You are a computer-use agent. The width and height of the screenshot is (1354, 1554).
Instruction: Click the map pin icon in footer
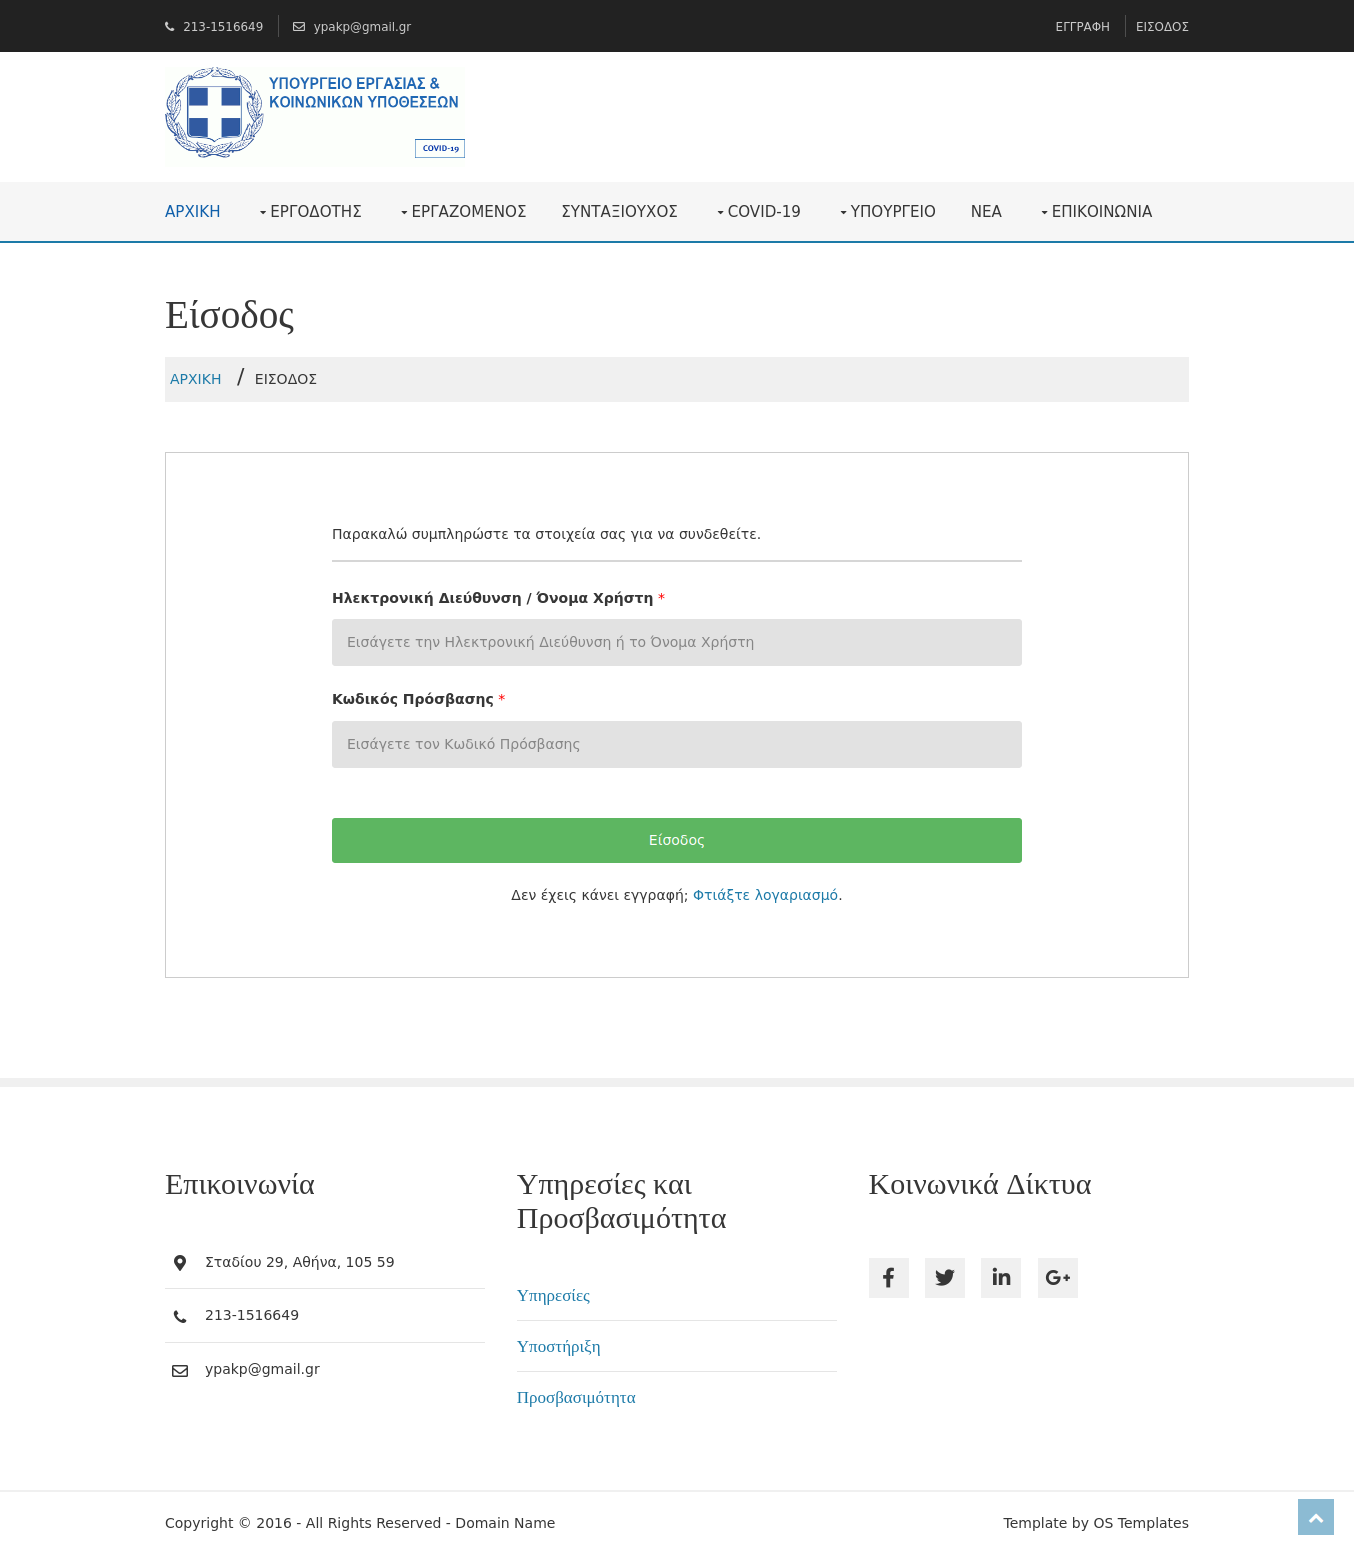(180, 1263)
